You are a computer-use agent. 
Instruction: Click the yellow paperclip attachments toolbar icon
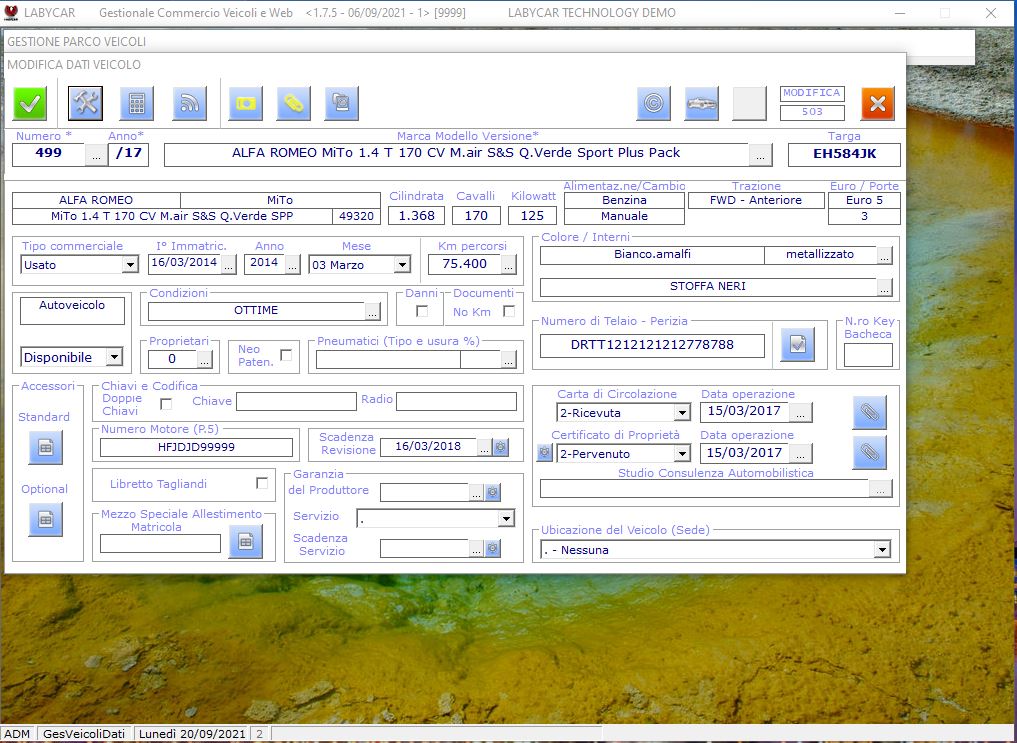point(293,103)
